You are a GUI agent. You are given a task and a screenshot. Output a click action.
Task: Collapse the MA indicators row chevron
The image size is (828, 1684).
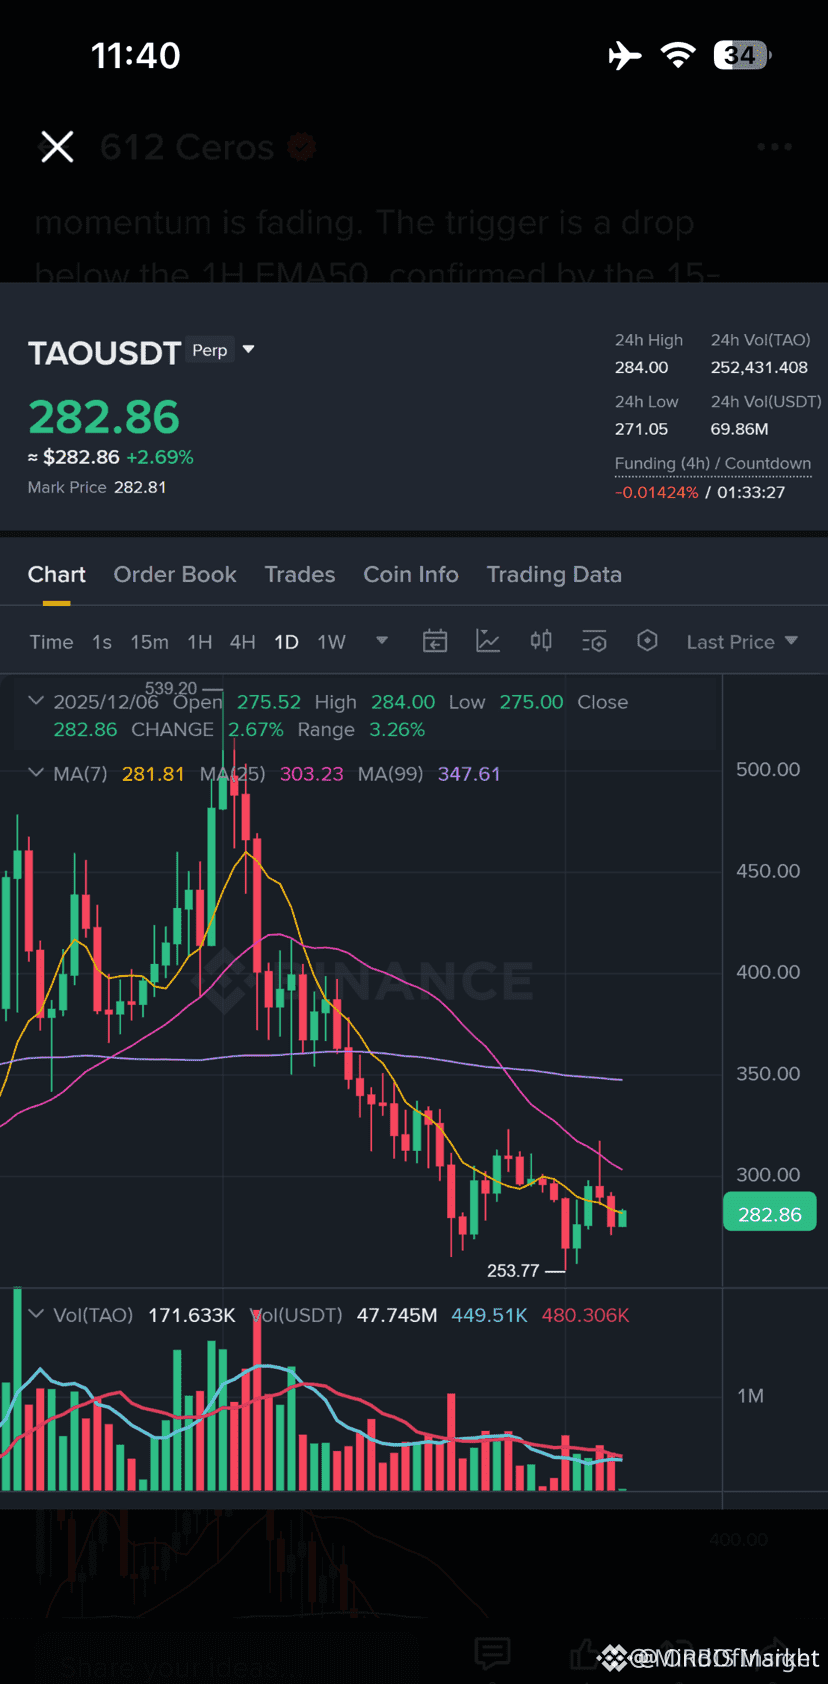(x=36, y=773)
